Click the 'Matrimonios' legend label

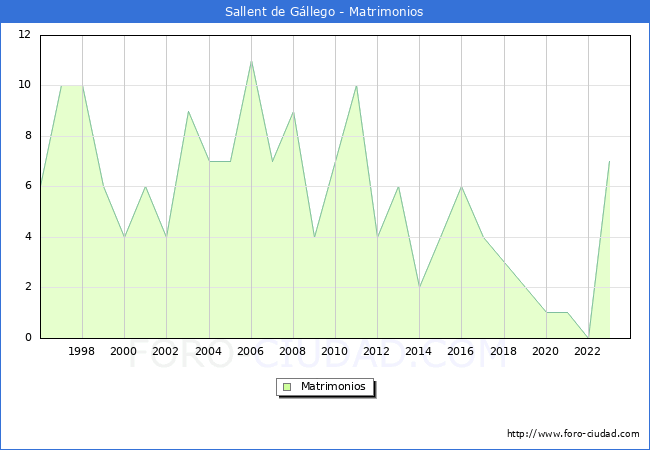(333, 386)
